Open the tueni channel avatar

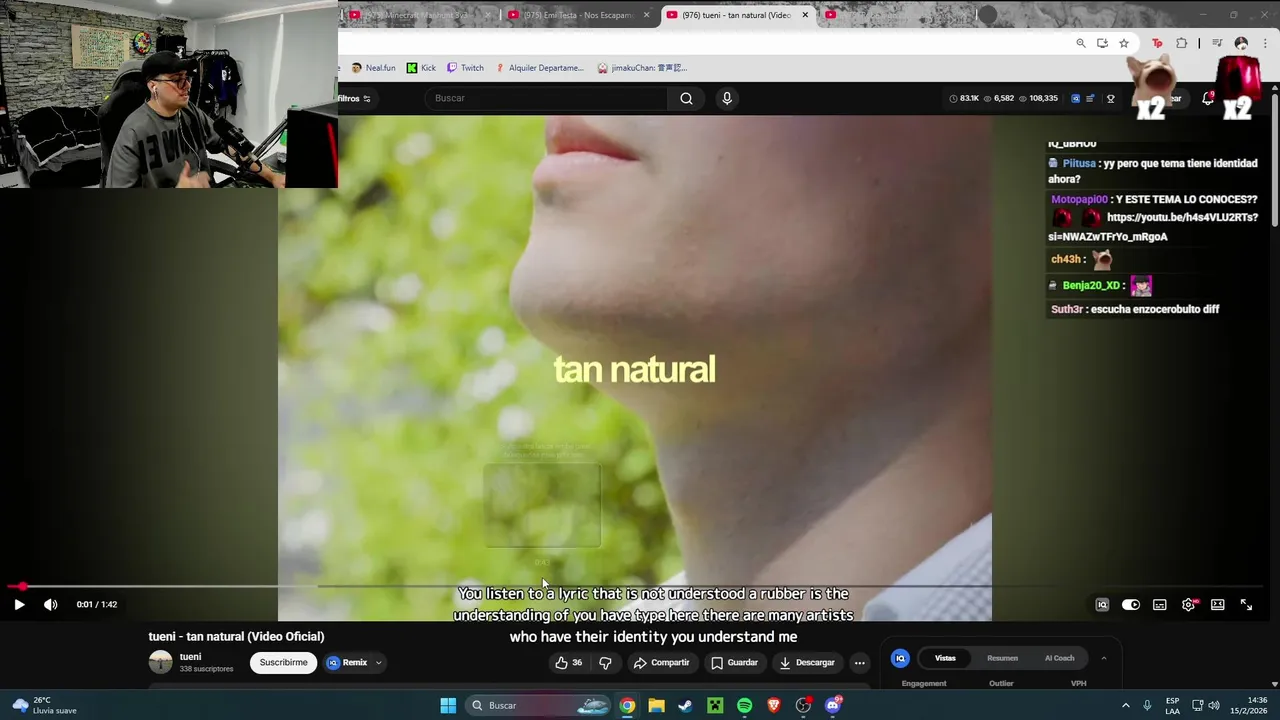160,663
